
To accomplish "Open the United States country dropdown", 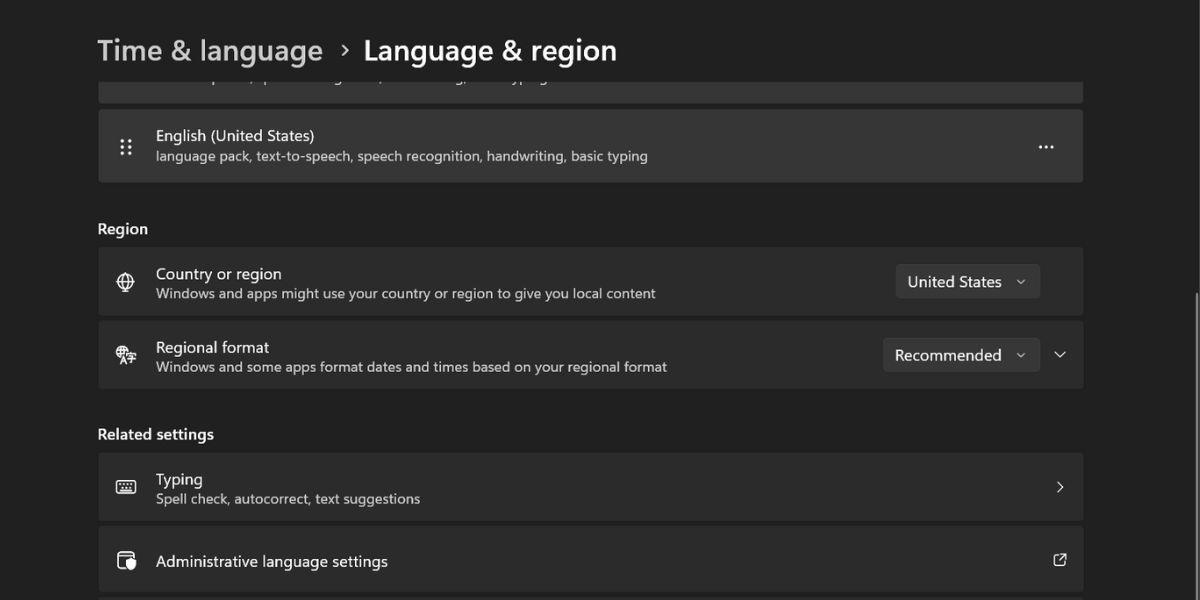I will 967,282.
